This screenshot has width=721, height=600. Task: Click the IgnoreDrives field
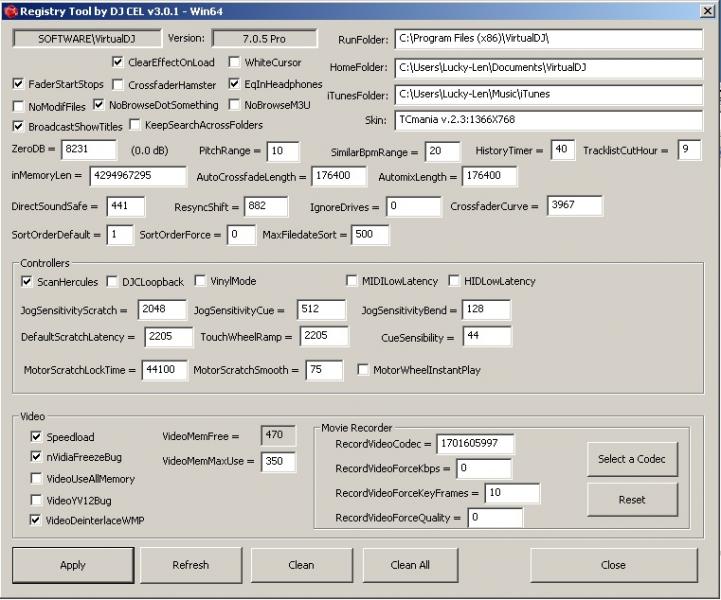click(x=413, y=206)
